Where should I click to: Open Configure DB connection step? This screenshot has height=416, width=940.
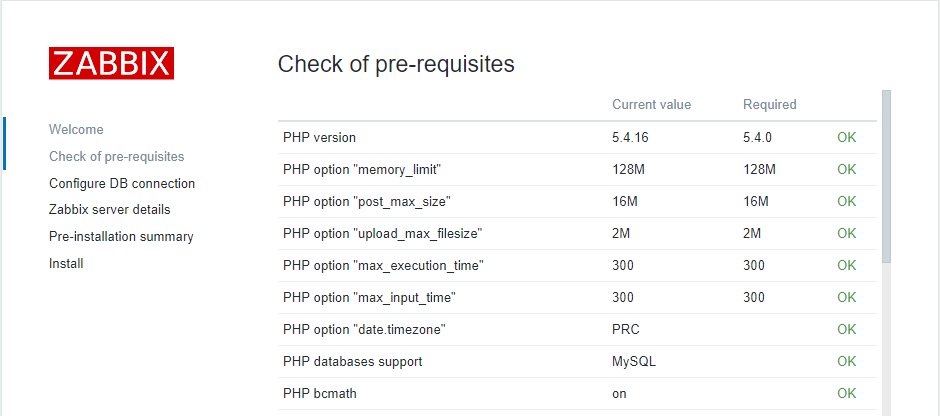tap(122, 184)
